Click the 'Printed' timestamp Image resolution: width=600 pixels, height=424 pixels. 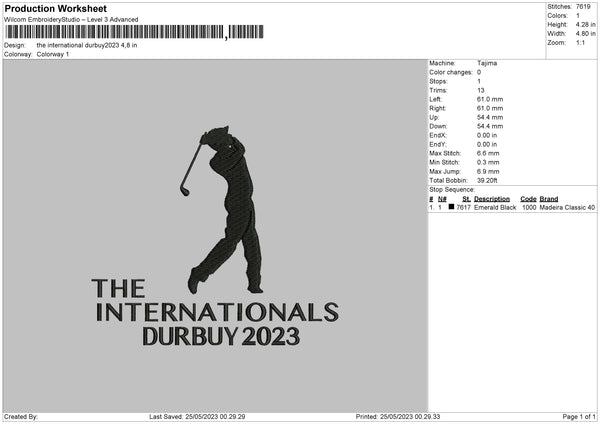398,416
